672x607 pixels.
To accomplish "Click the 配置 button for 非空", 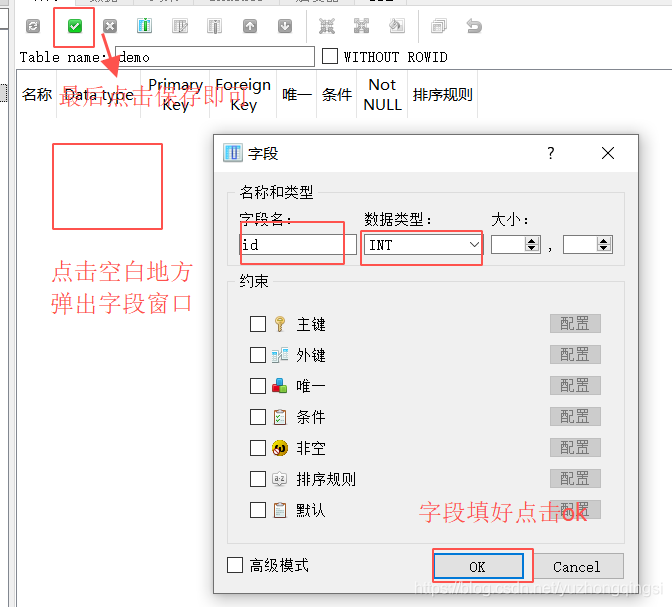I will pos(575,448).
